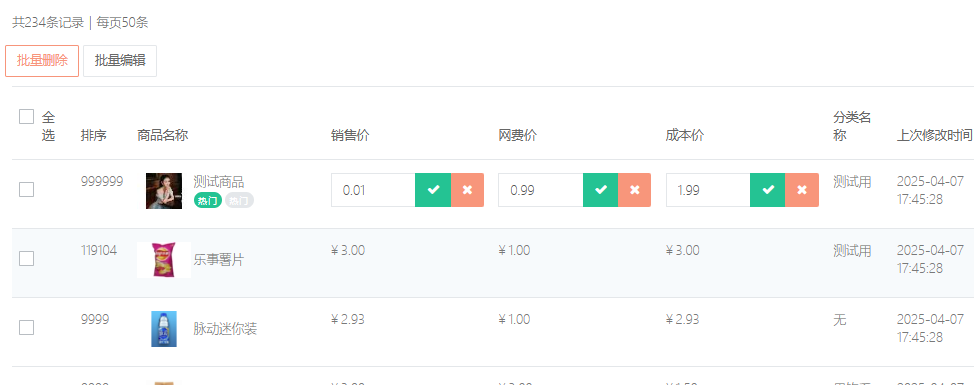Click category 无 in 脉动迷你装 row
Viewport: 974px width, 385px height.
coord(840,320)
